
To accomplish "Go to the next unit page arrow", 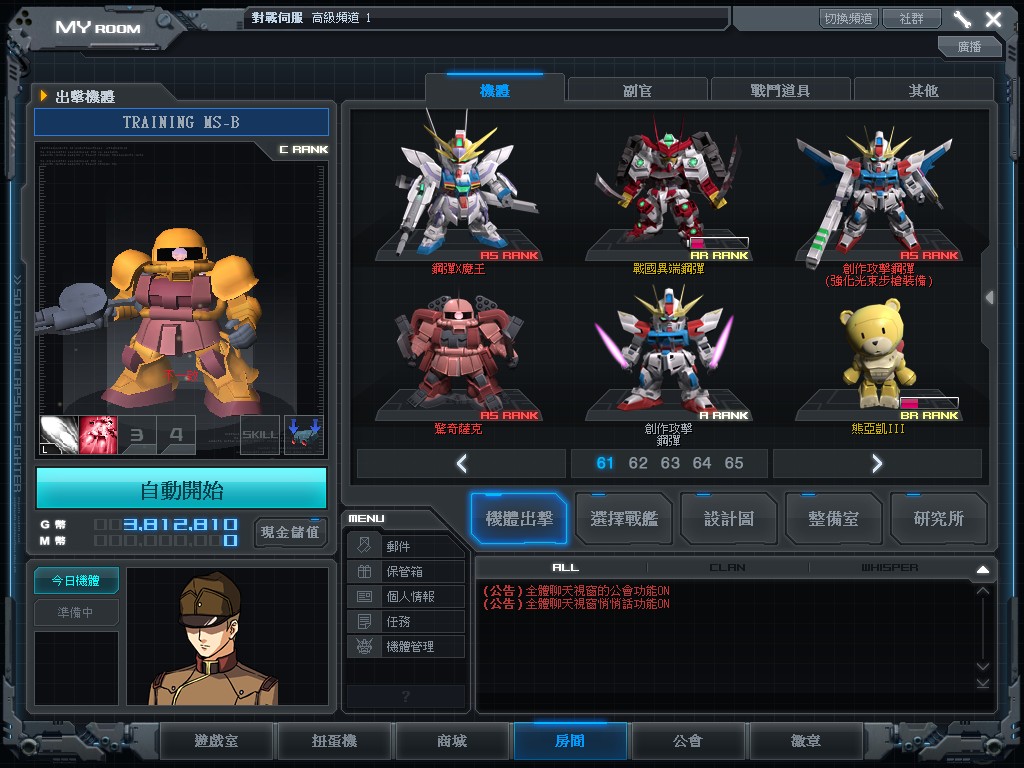I will click(x=877, y=463).
